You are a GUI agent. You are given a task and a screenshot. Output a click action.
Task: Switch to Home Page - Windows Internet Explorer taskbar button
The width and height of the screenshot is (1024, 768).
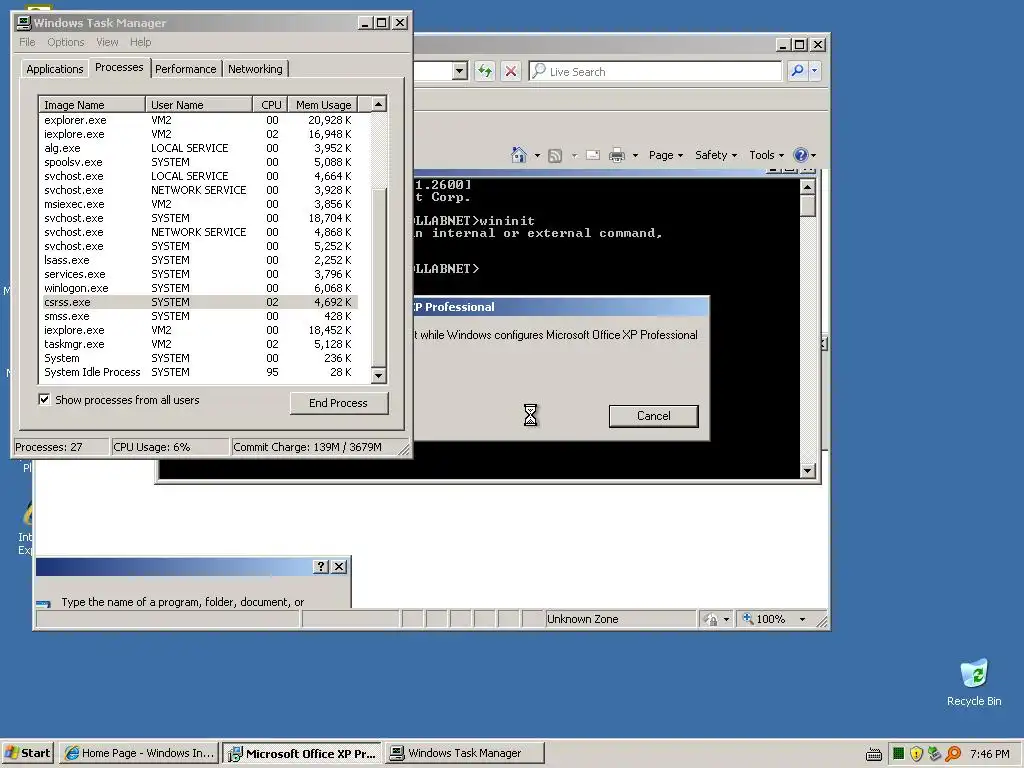click(139, 753)
